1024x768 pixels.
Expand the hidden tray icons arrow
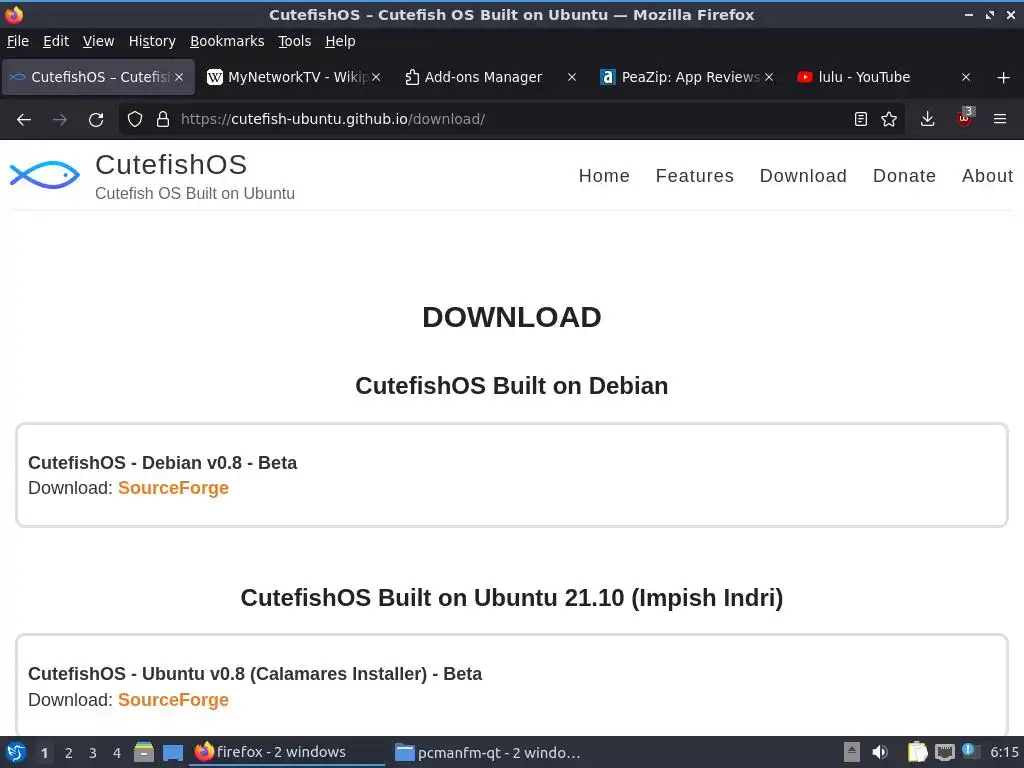pos(852,752)
